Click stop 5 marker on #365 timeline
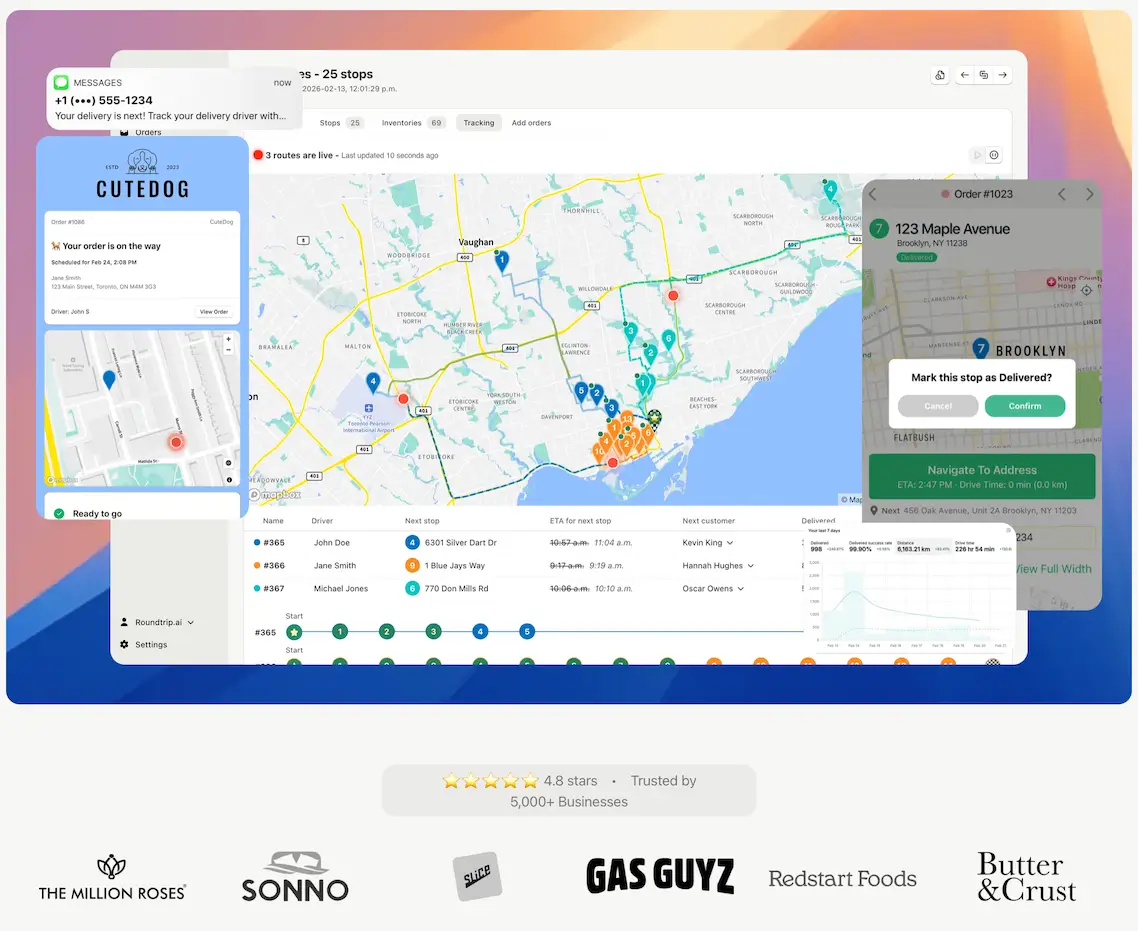Viewport: 1138px width, 931px height. tap(527, 631)
